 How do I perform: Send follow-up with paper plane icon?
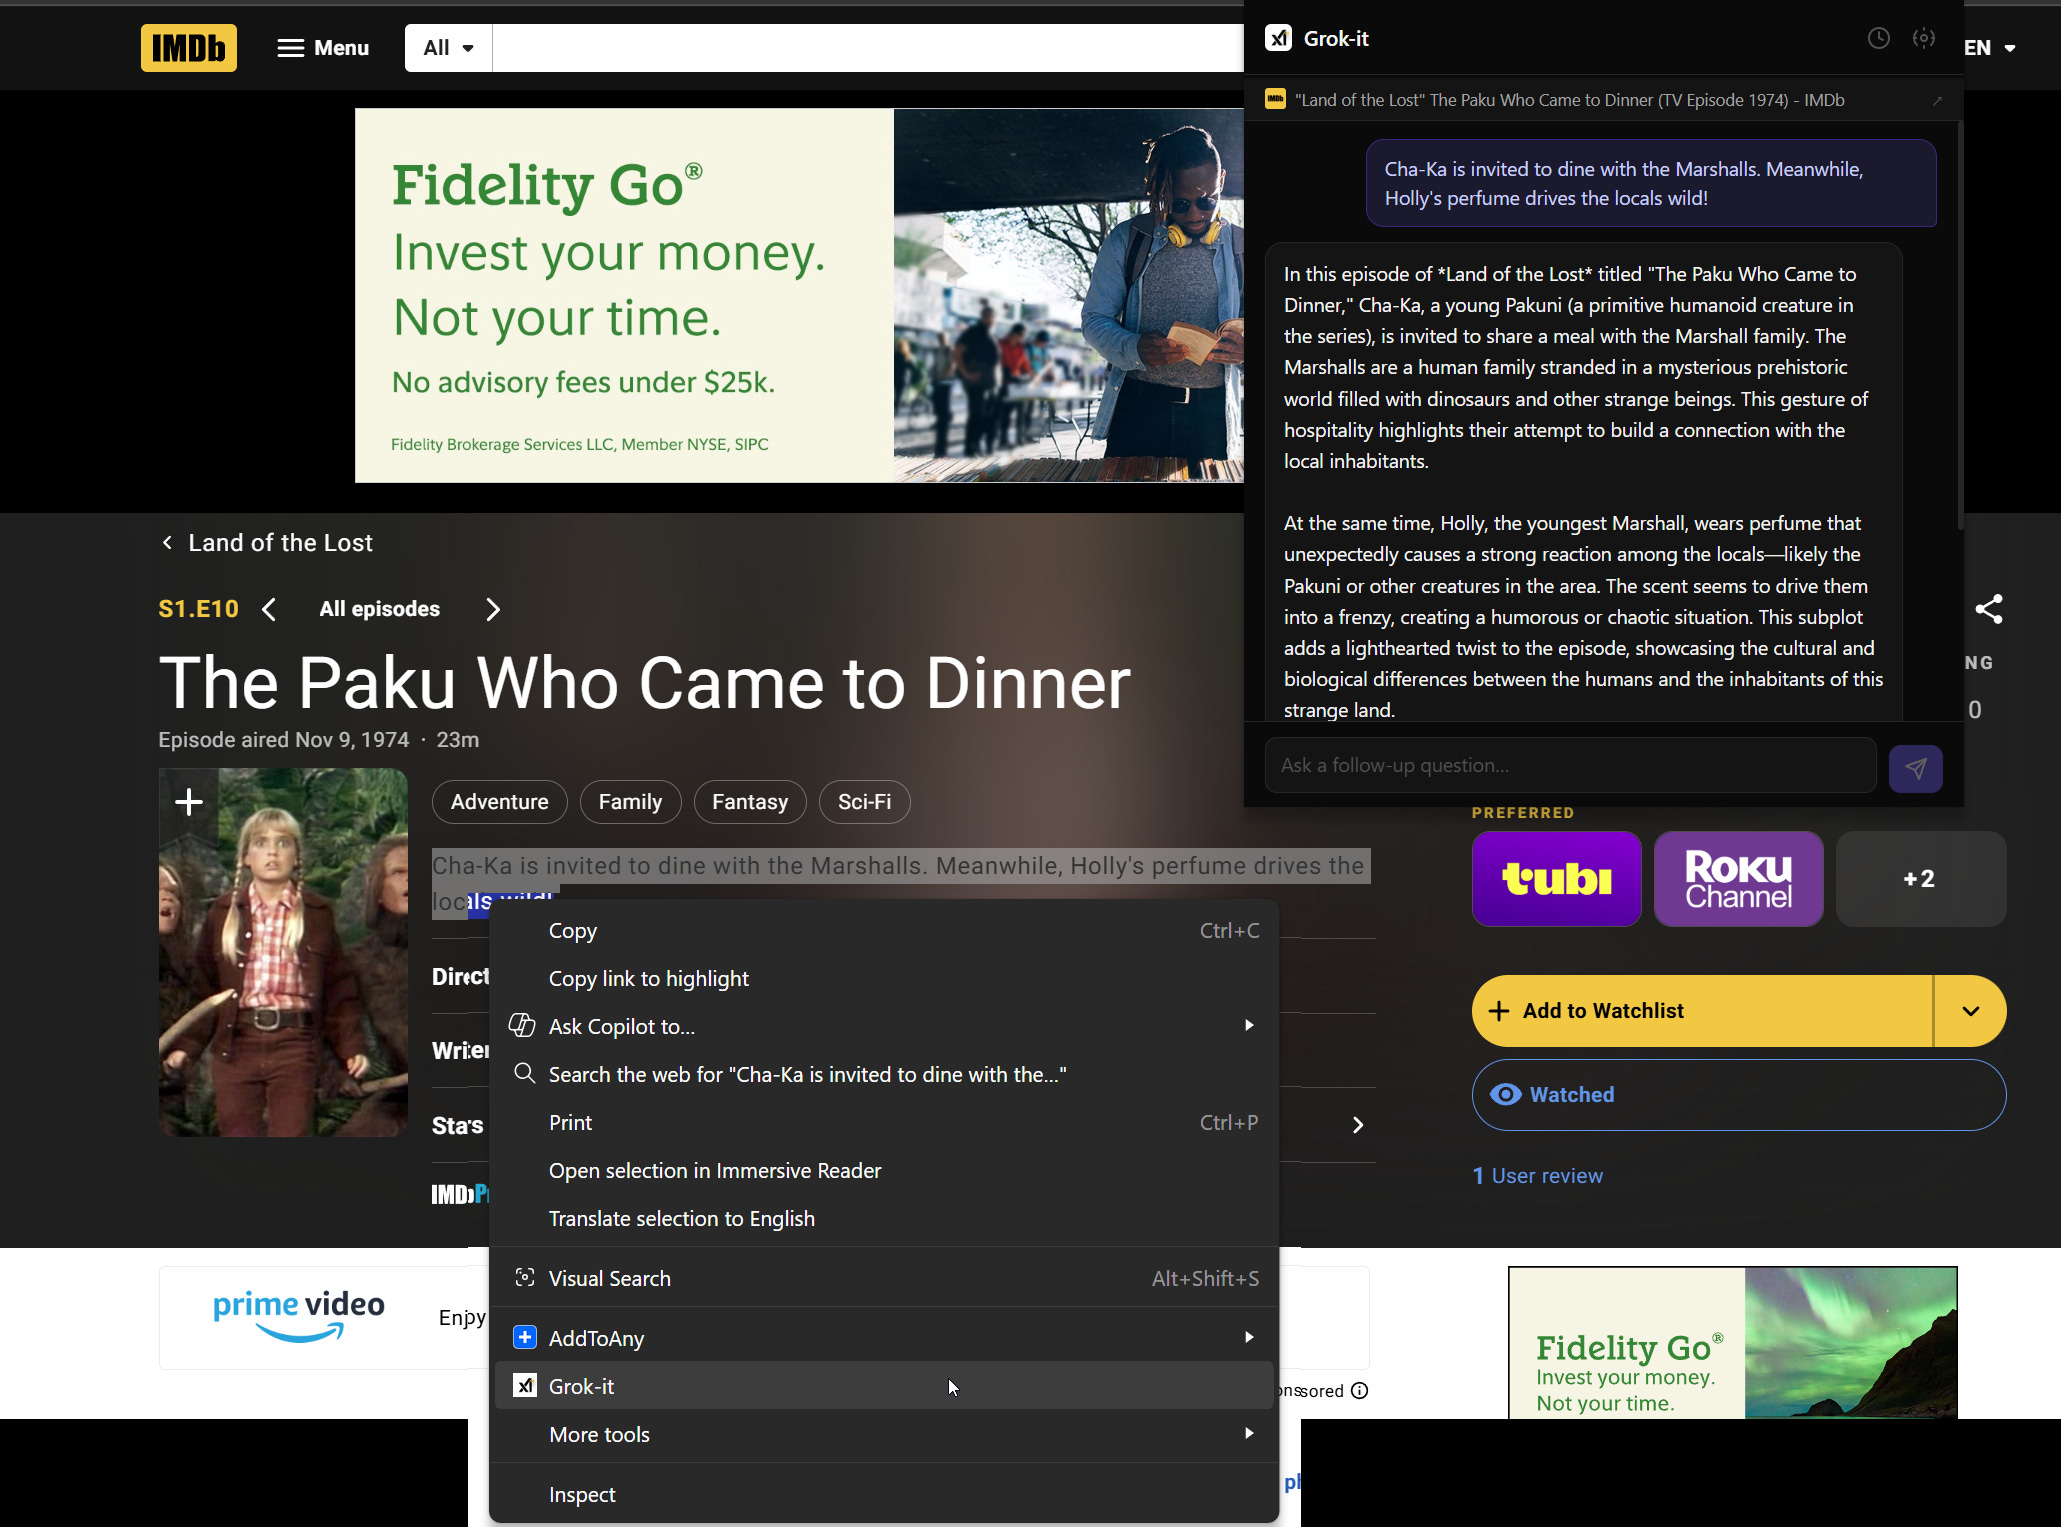(x=1915, y=768)
